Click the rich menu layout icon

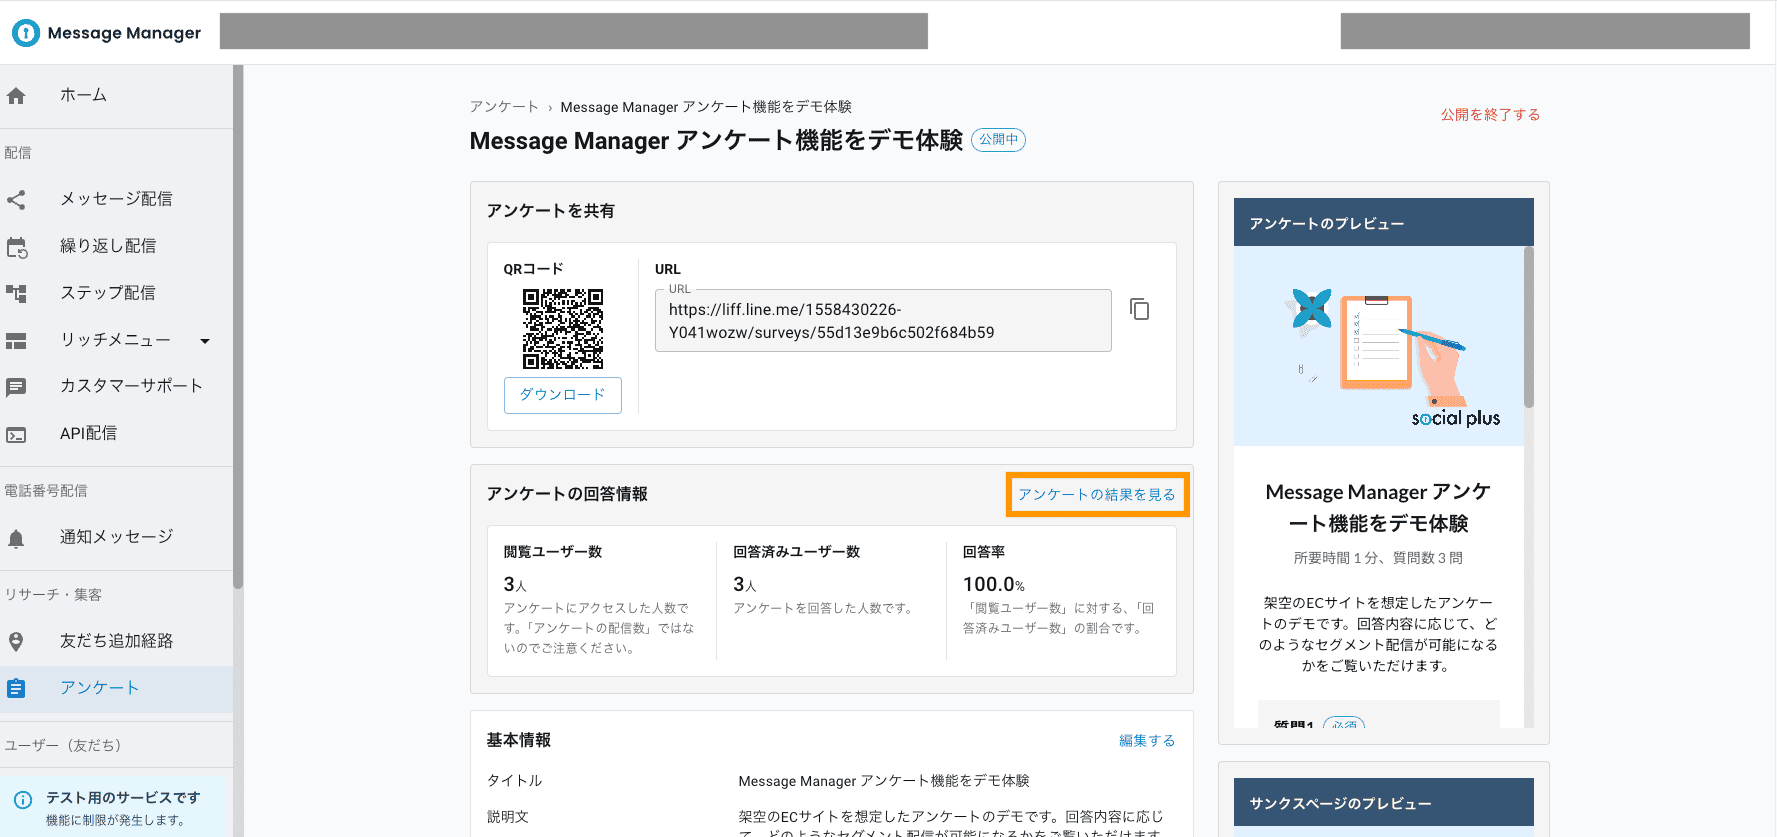(16, 341)
